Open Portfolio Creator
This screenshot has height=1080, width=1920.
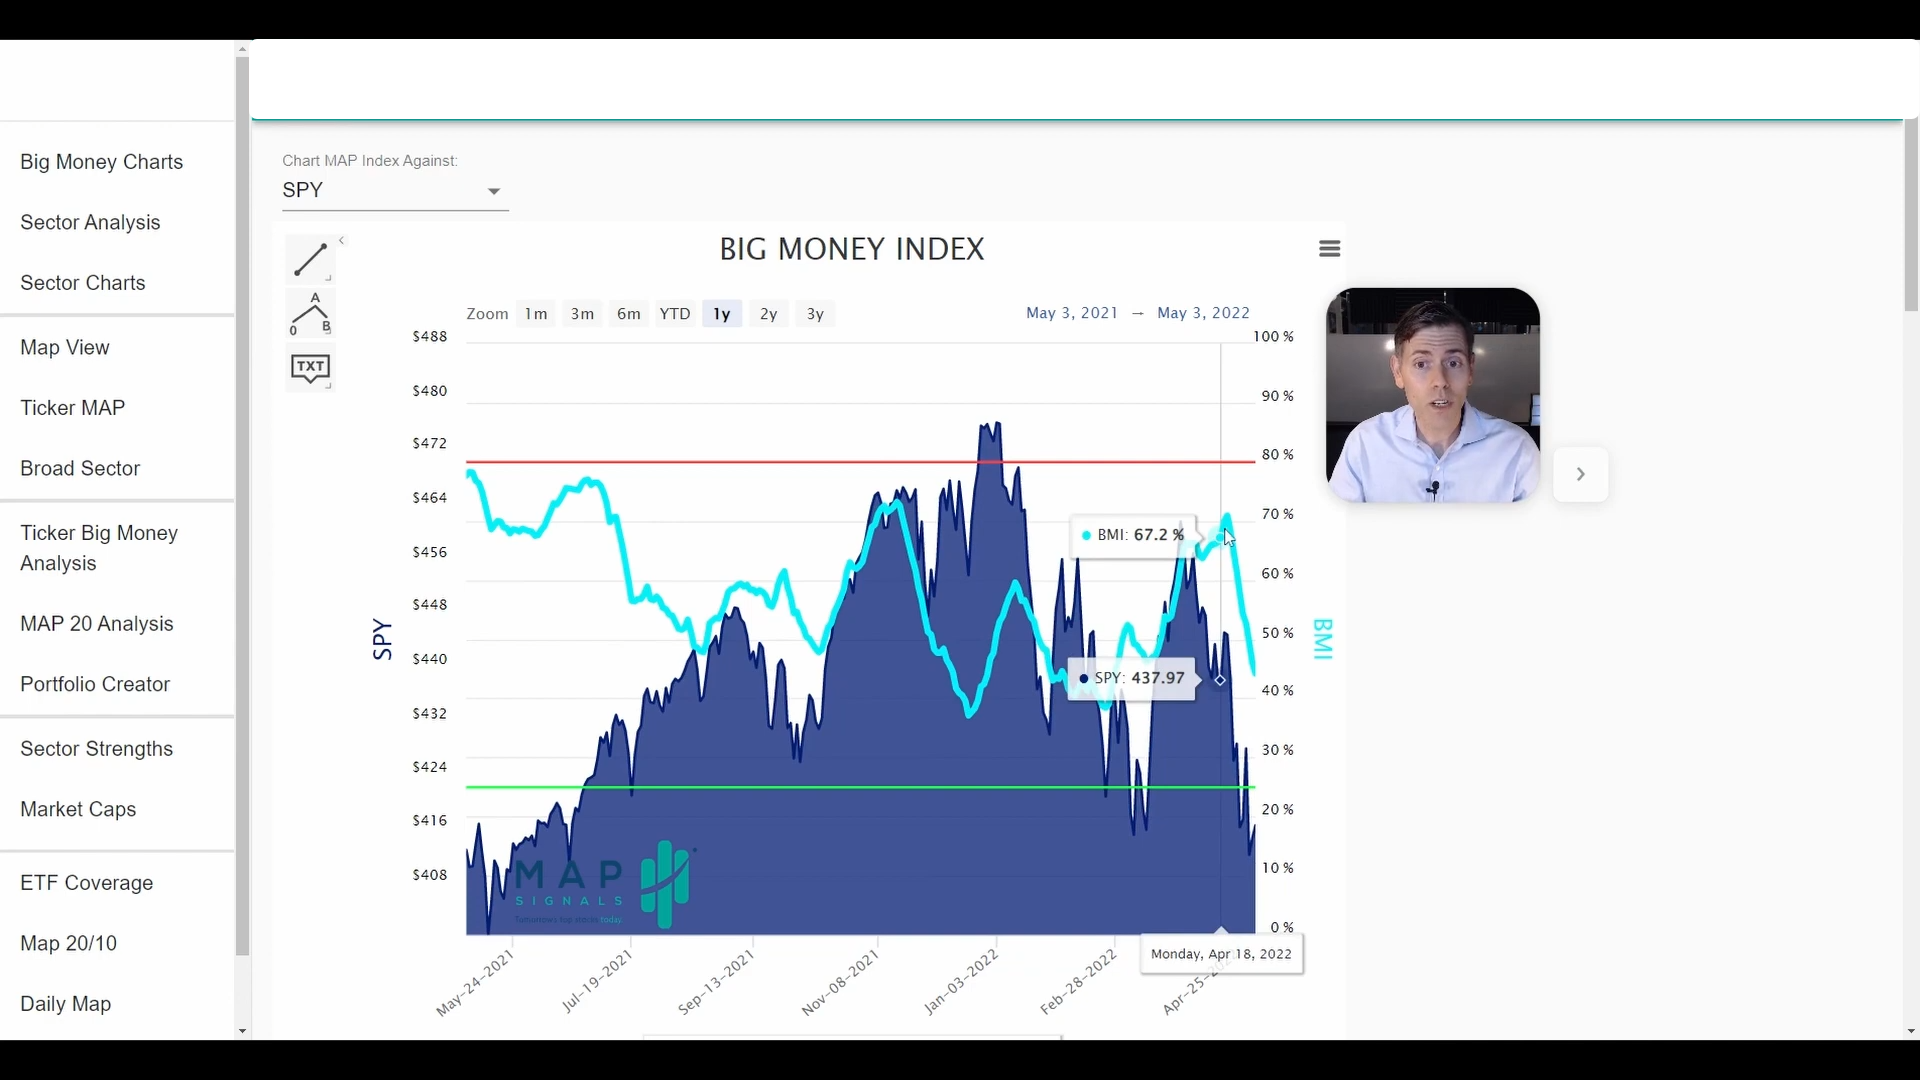click(95, 685)
